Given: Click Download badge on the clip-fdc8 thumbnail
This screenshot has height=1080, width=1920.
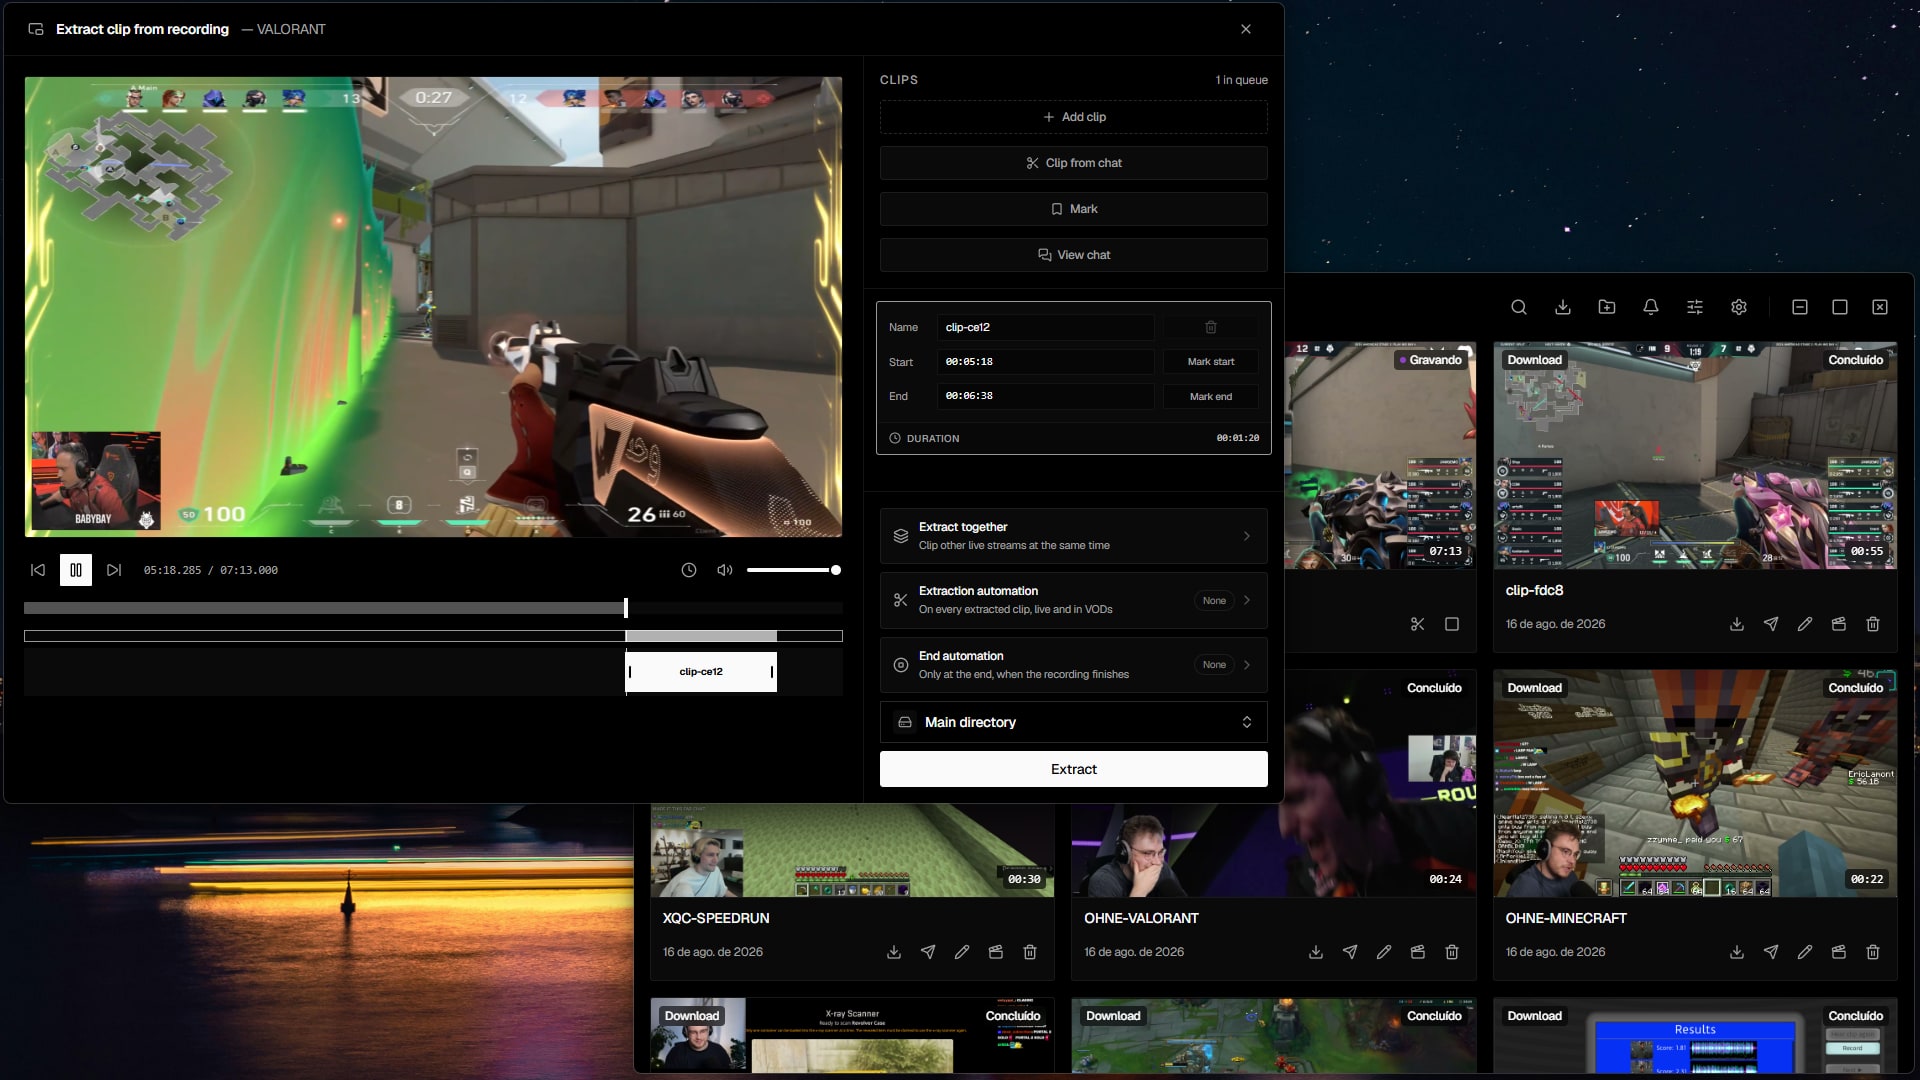Looking at the screenshot, I should pos(1534,360).
